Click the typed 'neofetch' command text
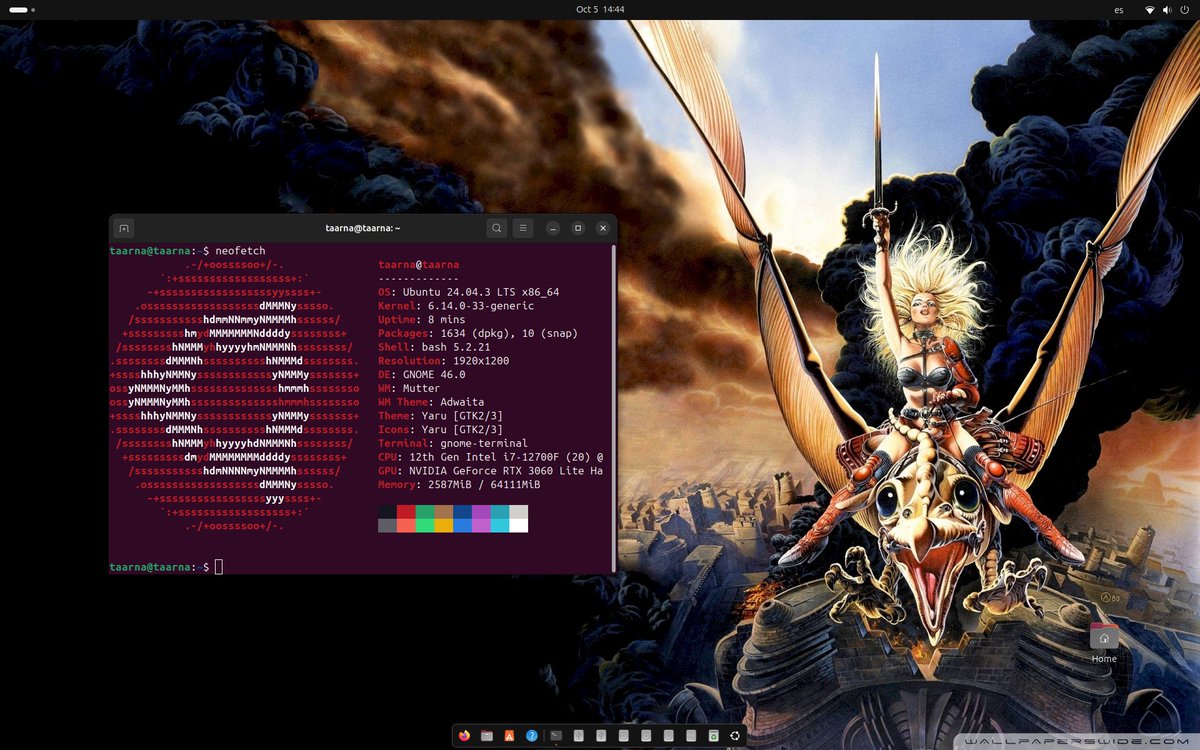 pyautogui.click(x=240, y=250)
